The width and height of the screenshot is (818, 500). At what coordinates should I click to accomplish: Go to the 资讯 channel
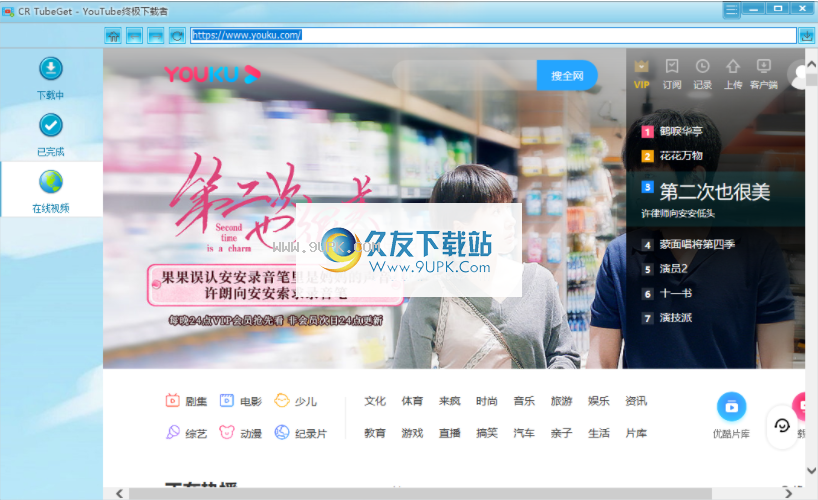(x=636, y=401)
